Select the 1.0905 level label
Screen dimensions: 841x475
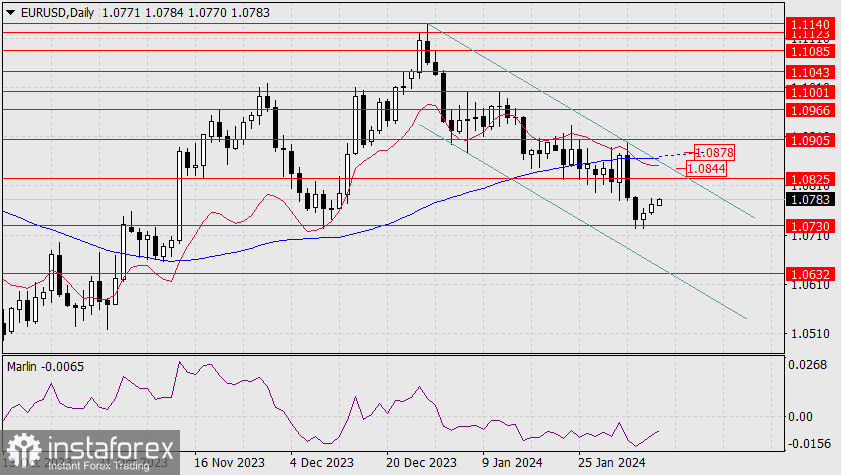[810, 140]
